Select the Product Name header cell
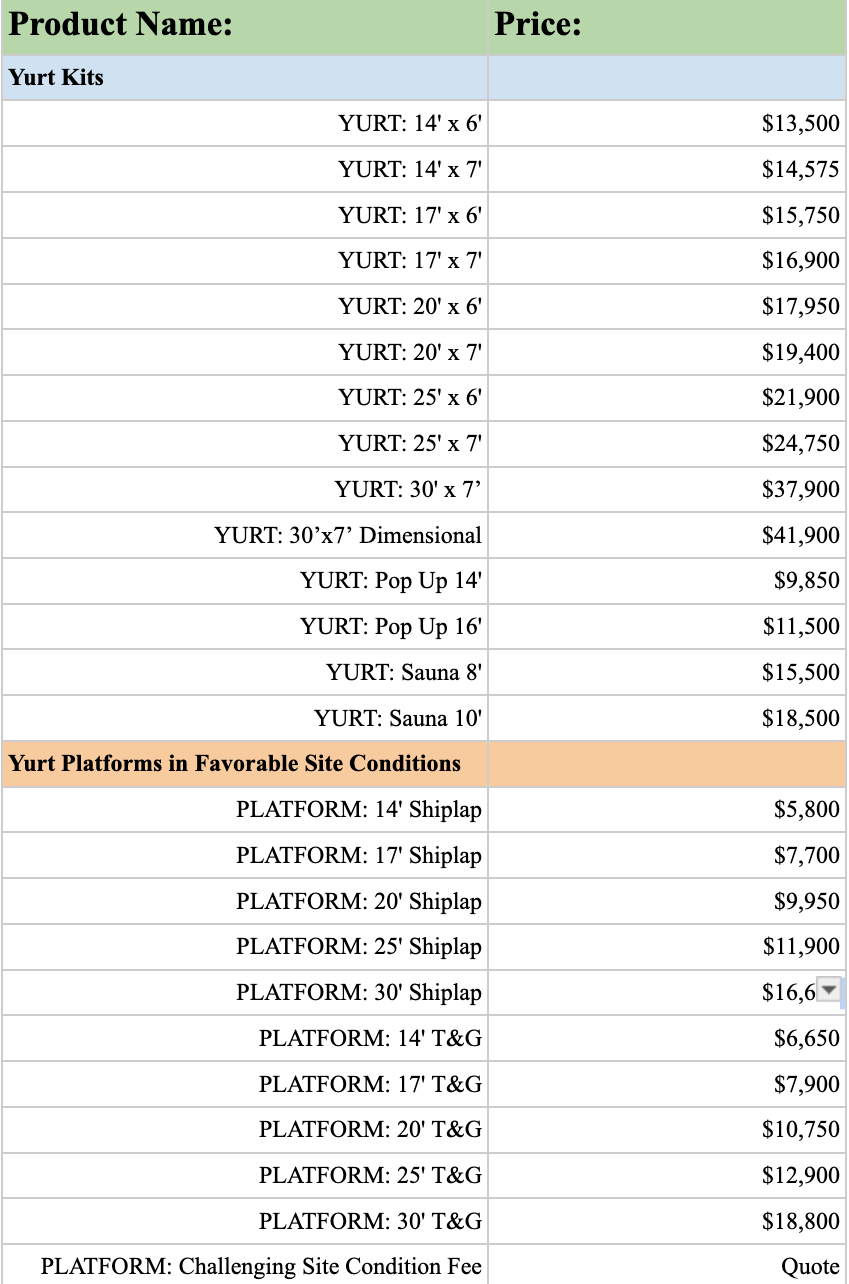The height and width of the screenshot is (1284, 849). 245,27
